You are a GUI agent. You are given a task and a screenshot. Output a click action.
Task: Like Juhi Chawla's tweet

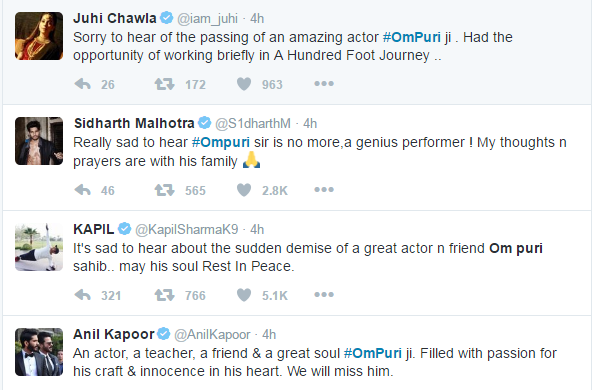pyautogui.click(x=244, y=84)
